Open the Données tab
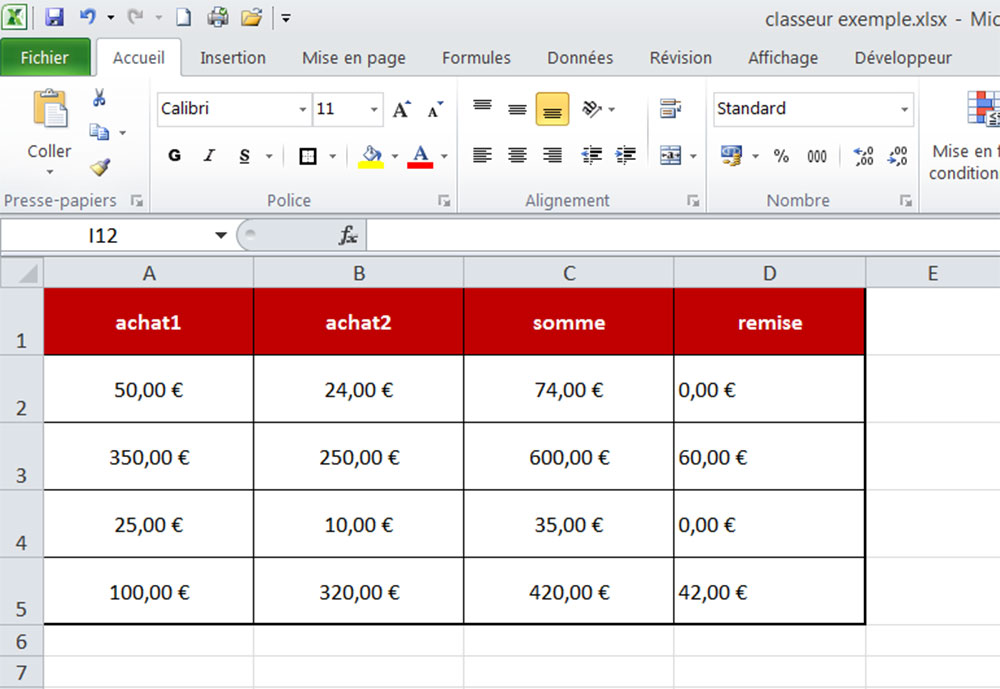This screenshot has height=689, width=1000. pyautogui.click(x=580, y=57)
